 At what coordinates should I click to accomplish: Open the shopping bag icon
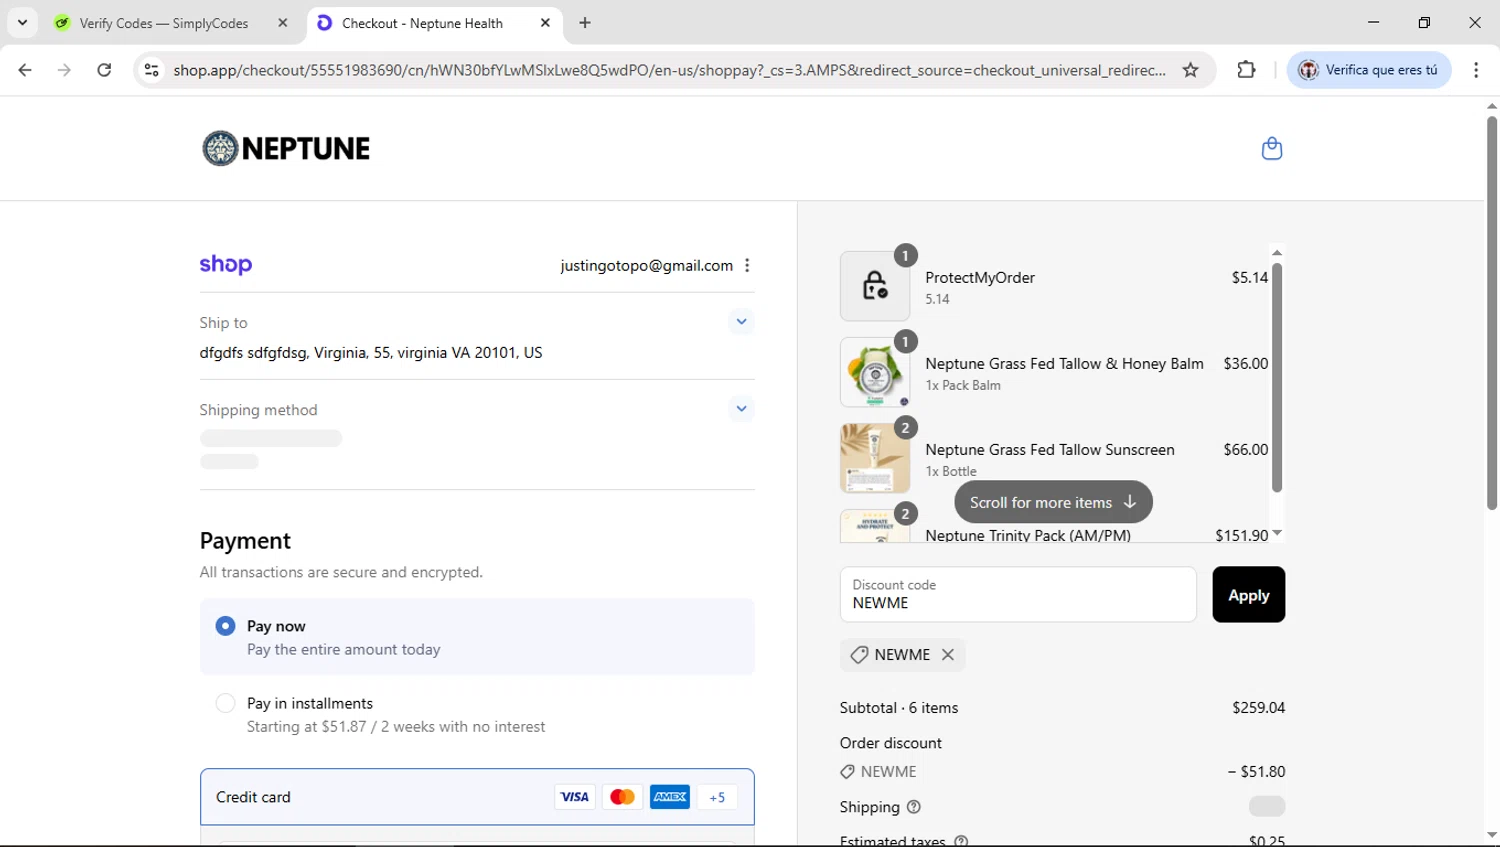tap(1272, 149)
